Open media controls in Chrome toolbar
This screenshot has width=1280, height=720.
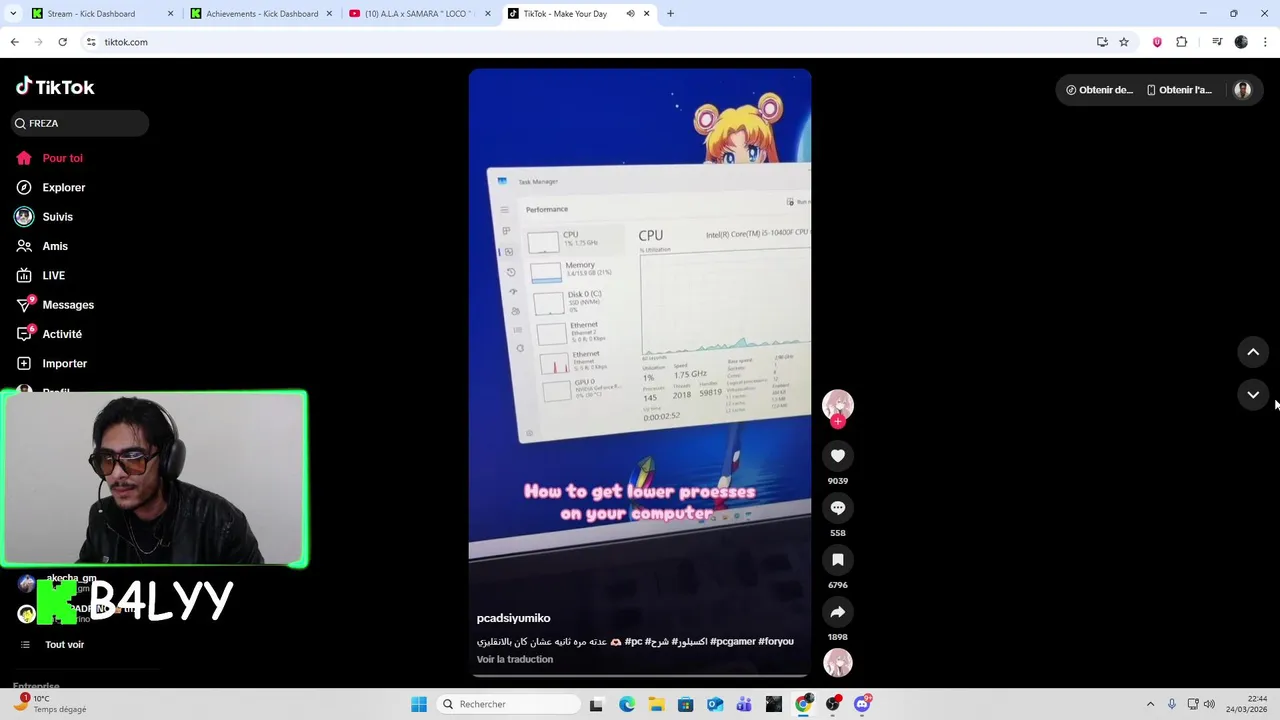click(x=1217, y=42)
